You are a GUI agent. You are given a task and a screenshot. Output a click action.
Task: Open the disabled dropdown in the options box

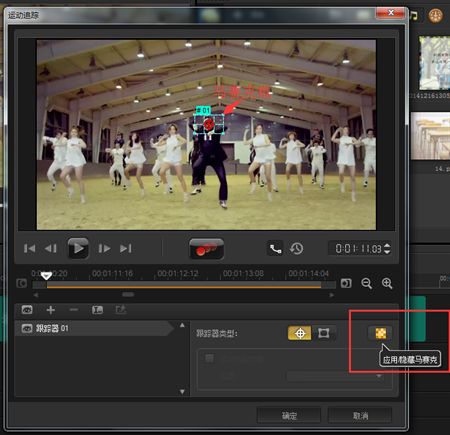click(335, 376)
